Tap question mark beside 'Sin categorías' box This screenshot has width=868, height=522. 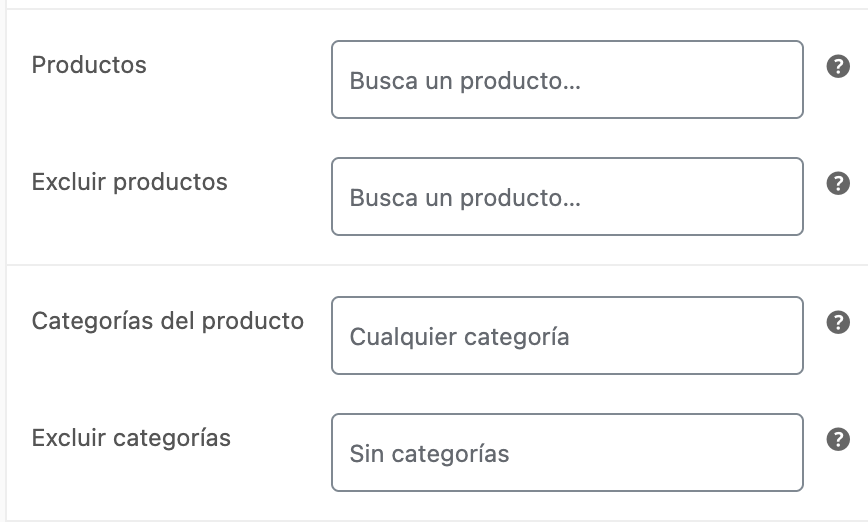pos(838,439)
